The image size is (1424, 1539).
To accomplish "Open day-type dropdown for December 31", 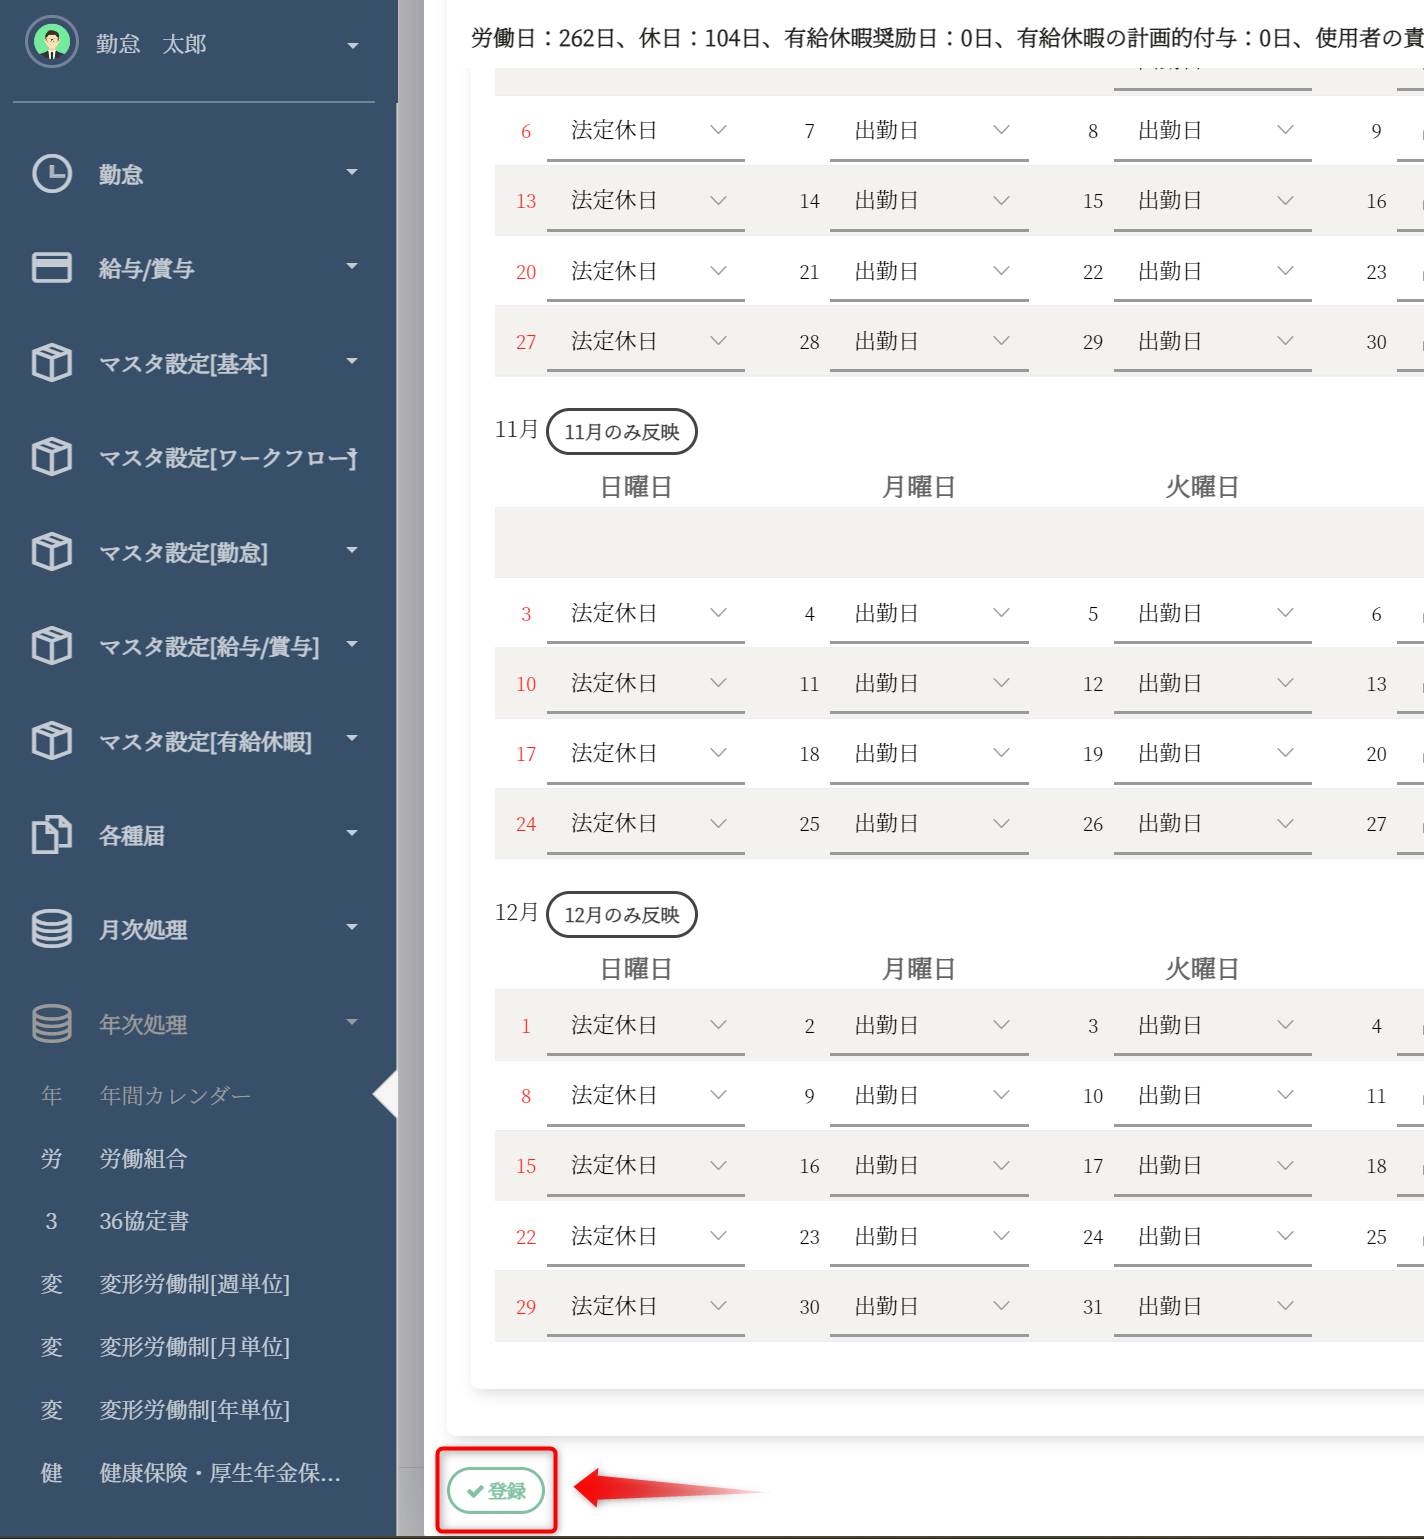I will tap(1212, 1306).
